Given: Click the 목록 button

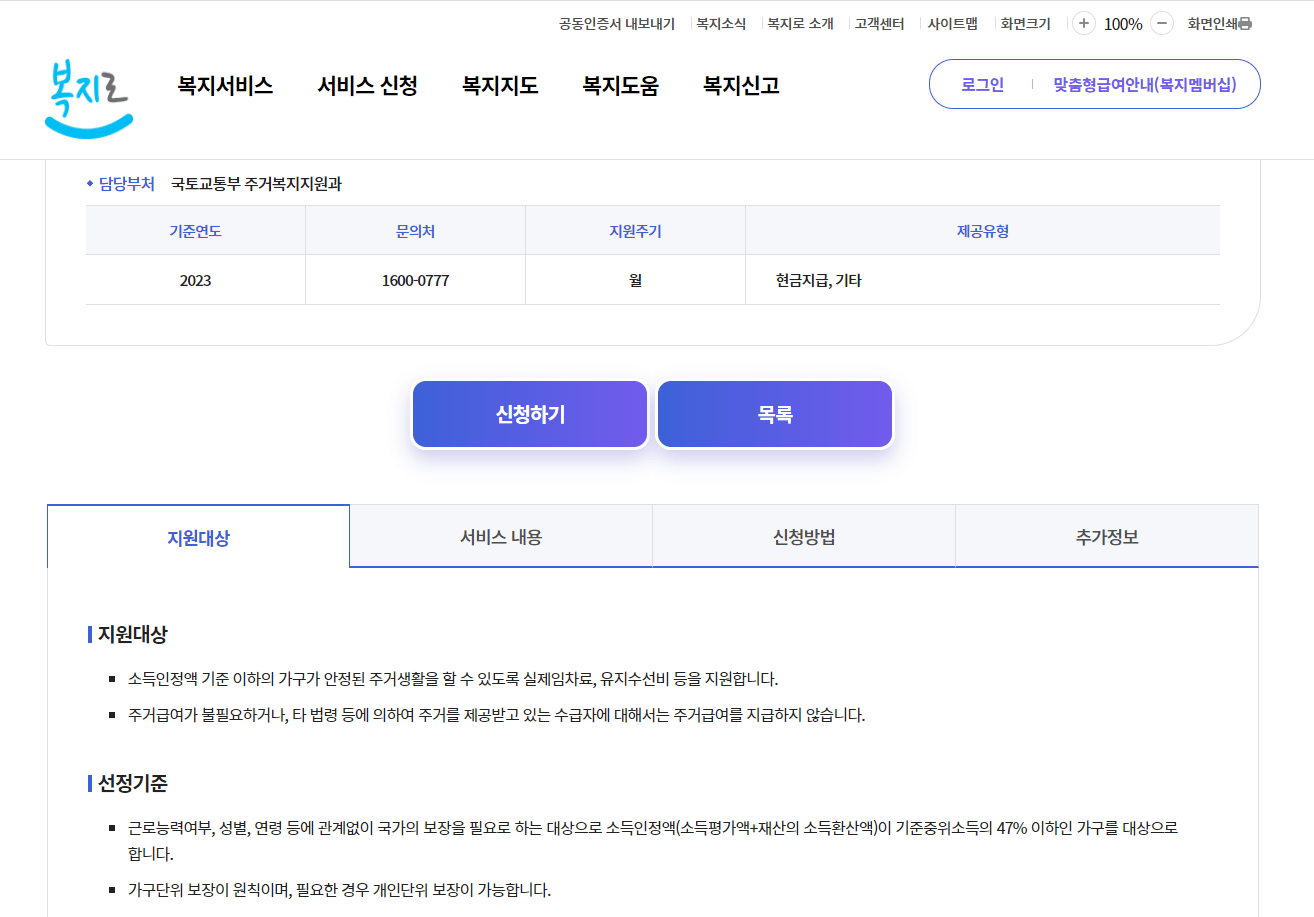Looking at the screenshot, I should pos(774,413).
